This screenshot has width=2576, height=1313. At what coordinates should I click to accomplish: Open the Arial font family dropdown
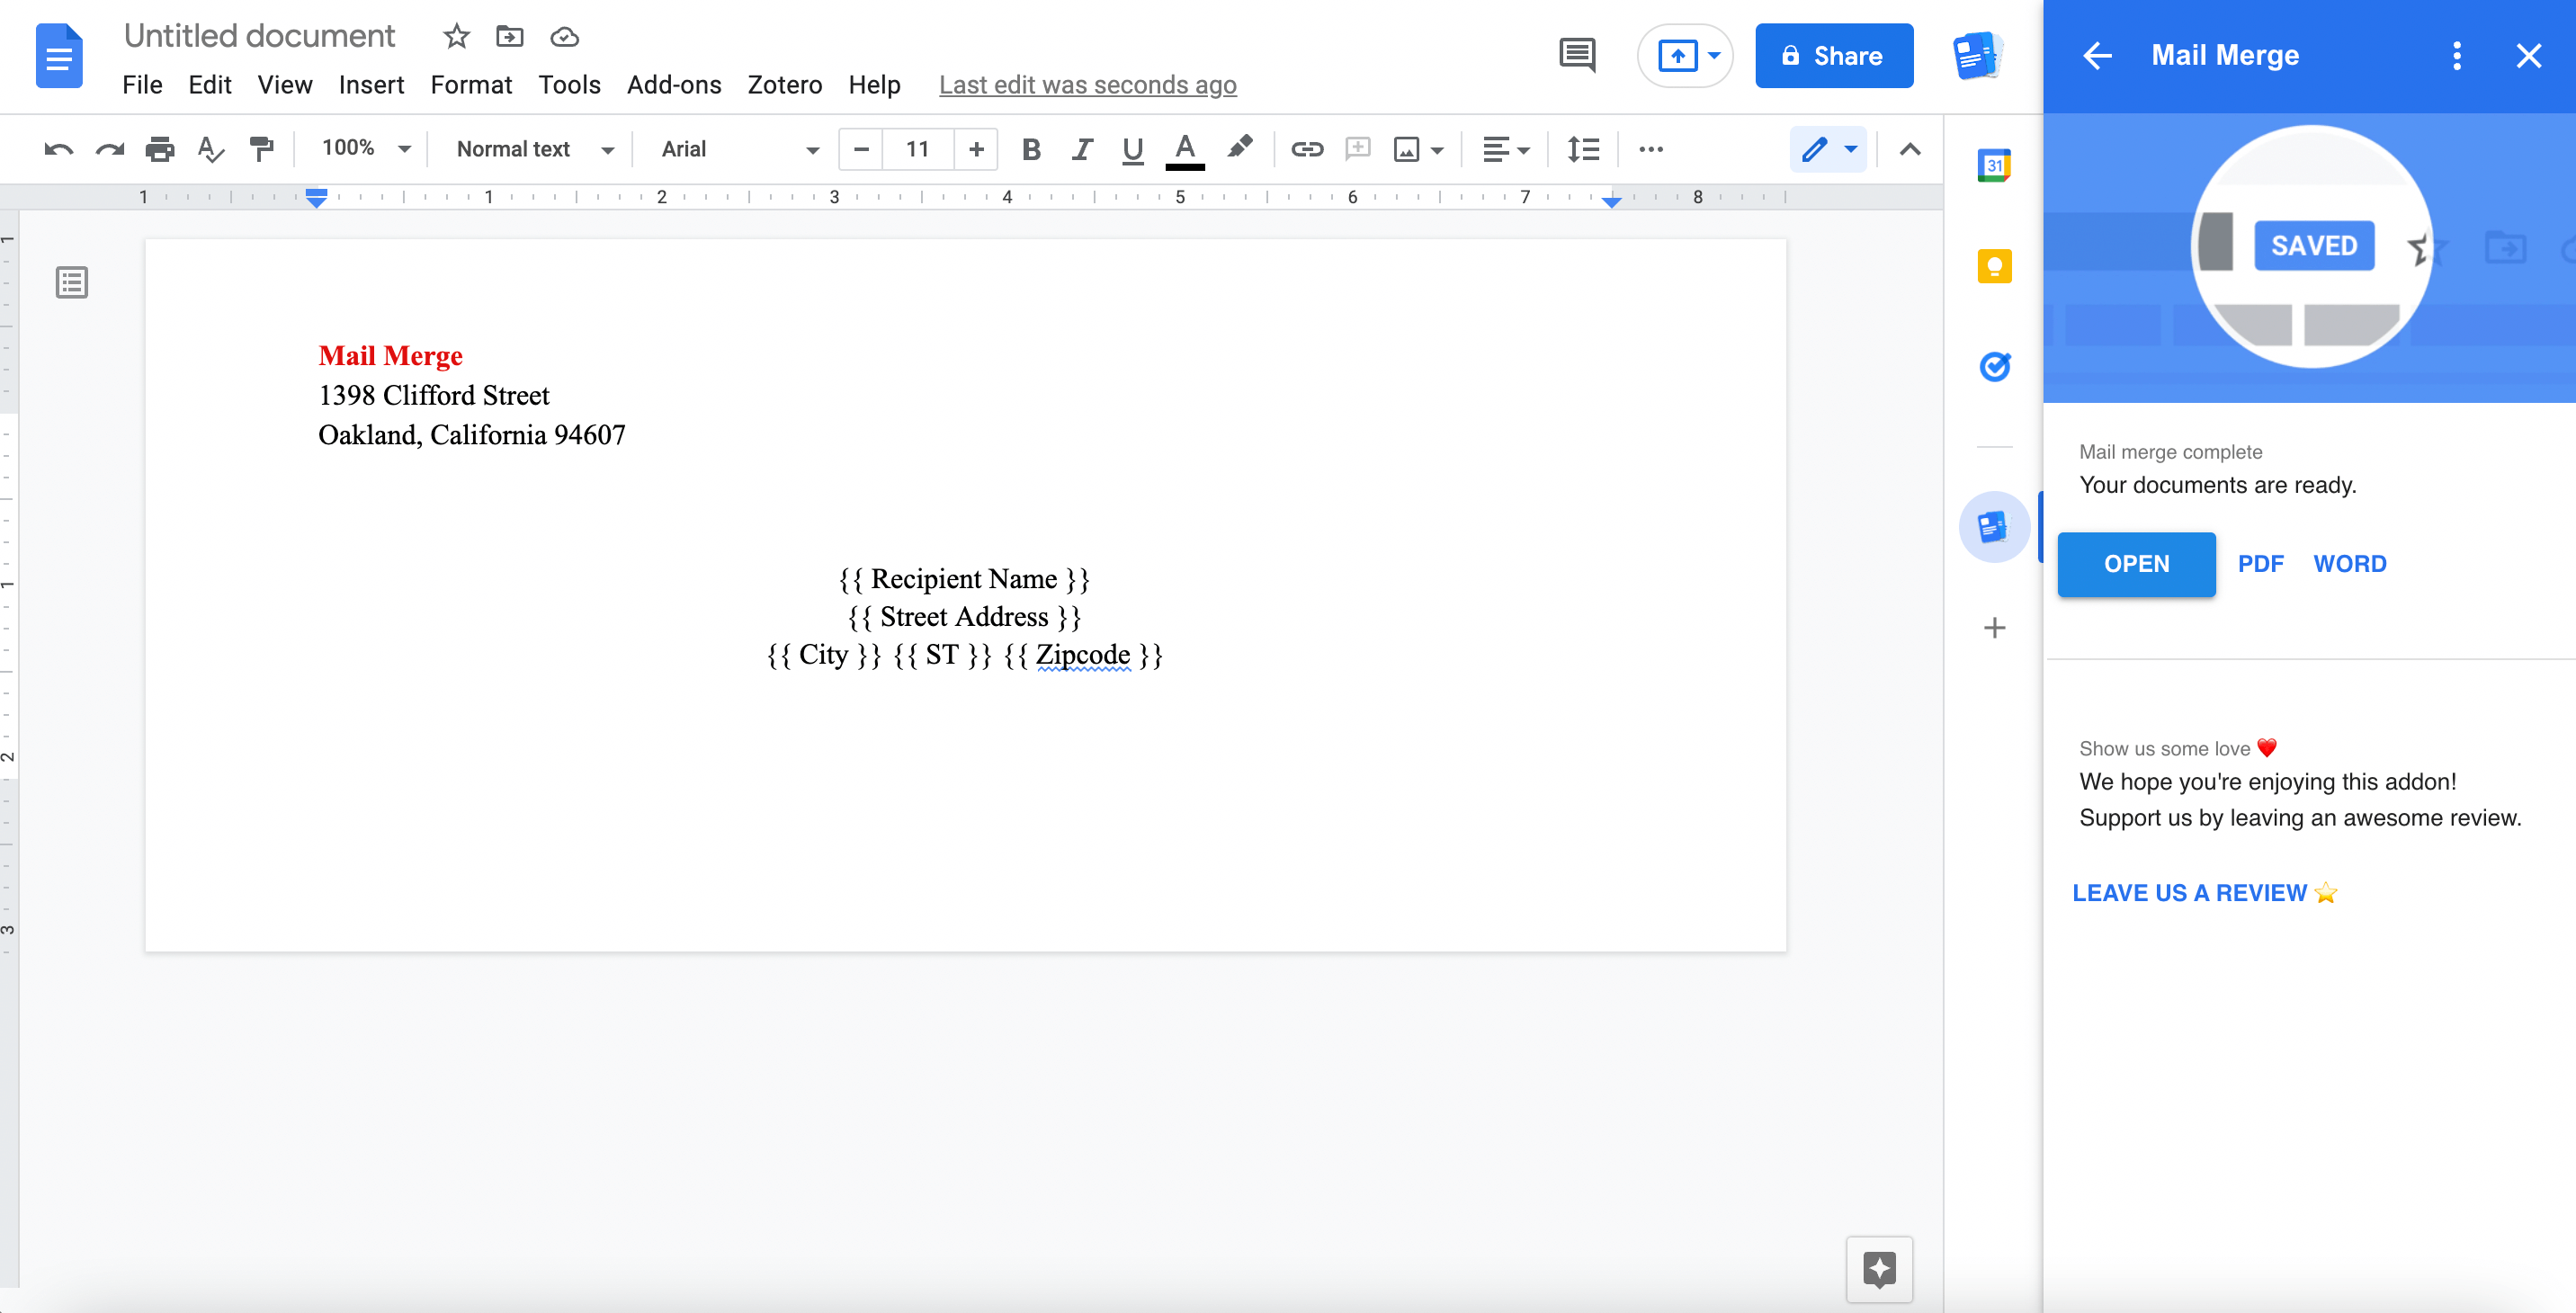[737, 149]
